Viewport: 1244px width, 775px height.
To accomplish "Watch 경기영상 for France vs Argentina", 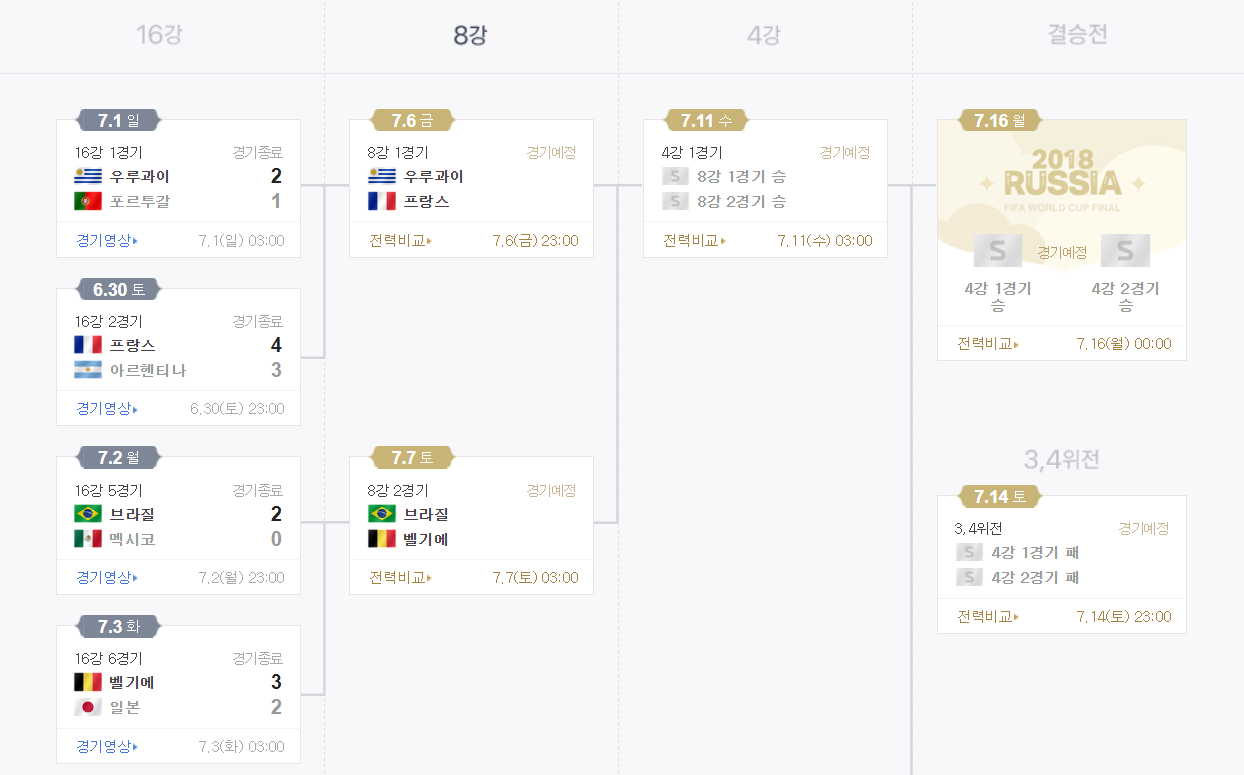I will pyautogui.click(x=106, y=409).
